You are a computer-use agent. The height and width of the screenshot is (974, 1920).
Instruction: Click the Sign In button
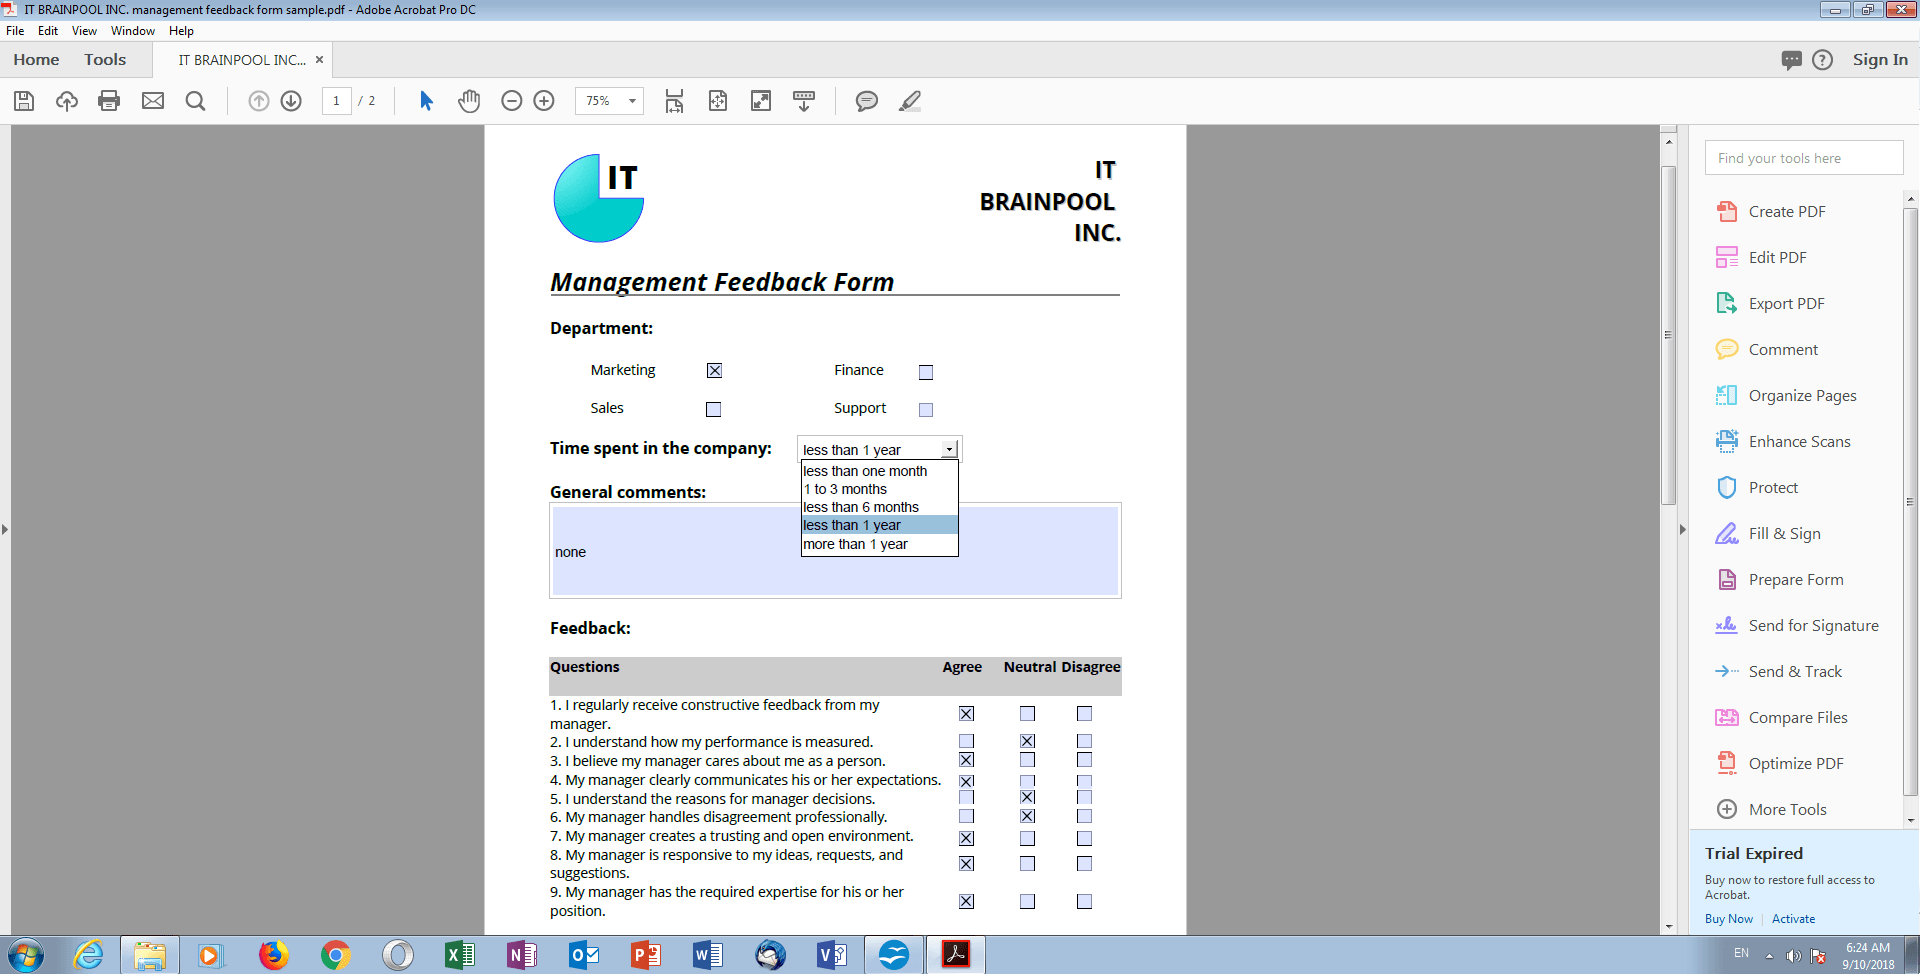click(1879, 59)
